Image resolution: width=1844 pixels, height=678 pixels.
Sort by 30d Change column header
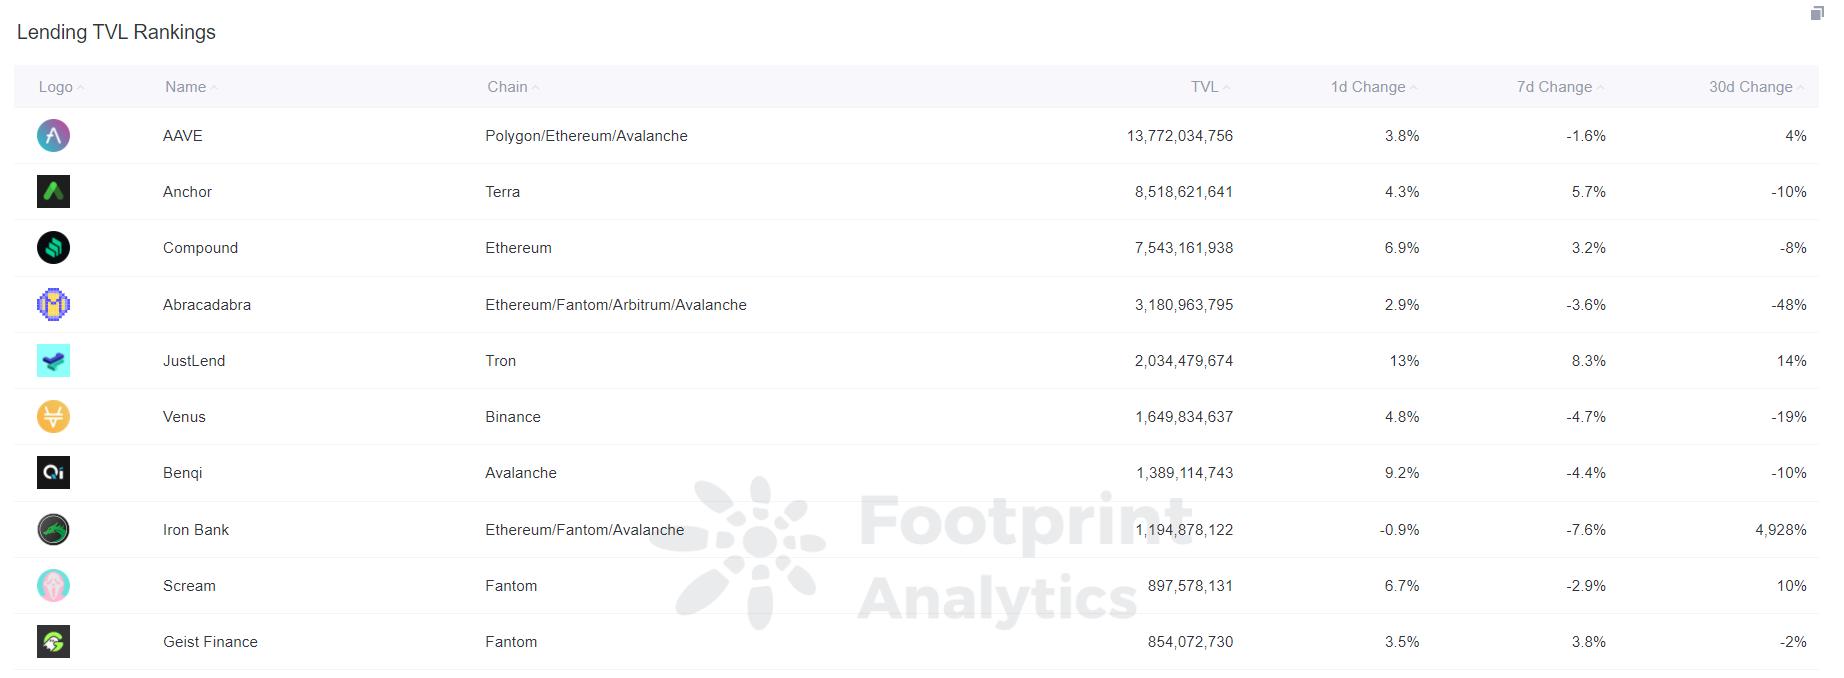(1750, 87)
